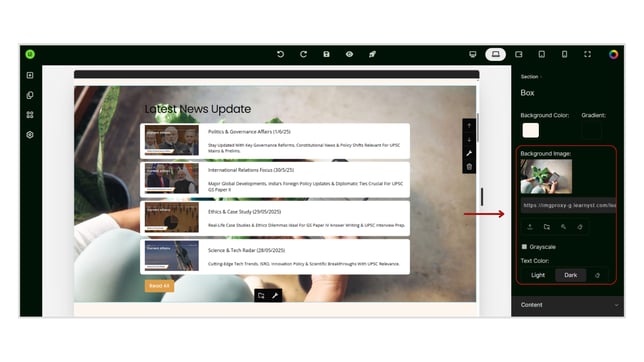
Task: Click the Ethics & Case Study thumbnail
Action: (172, 217)
